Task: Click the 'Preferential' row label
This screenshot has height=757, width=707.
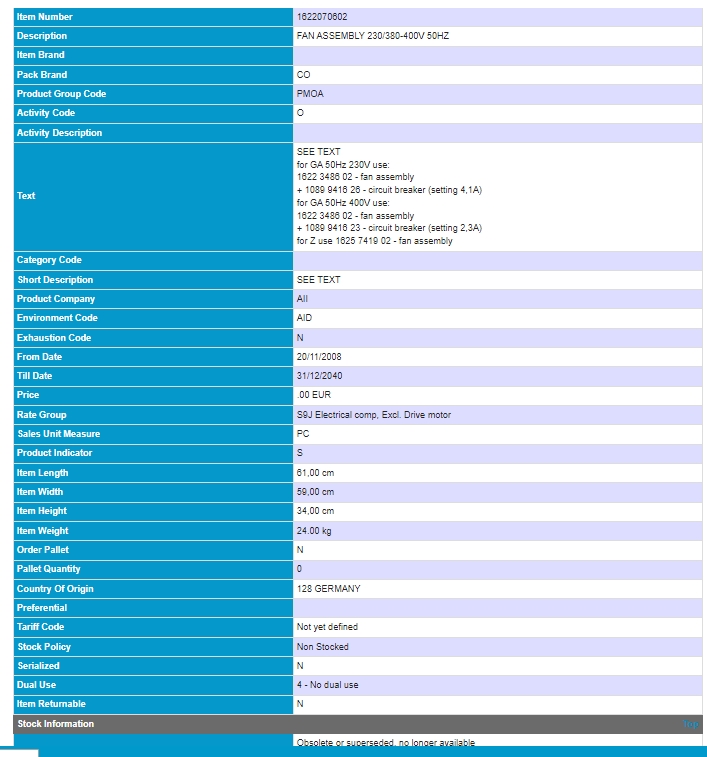Action: [x=42, y=608]
